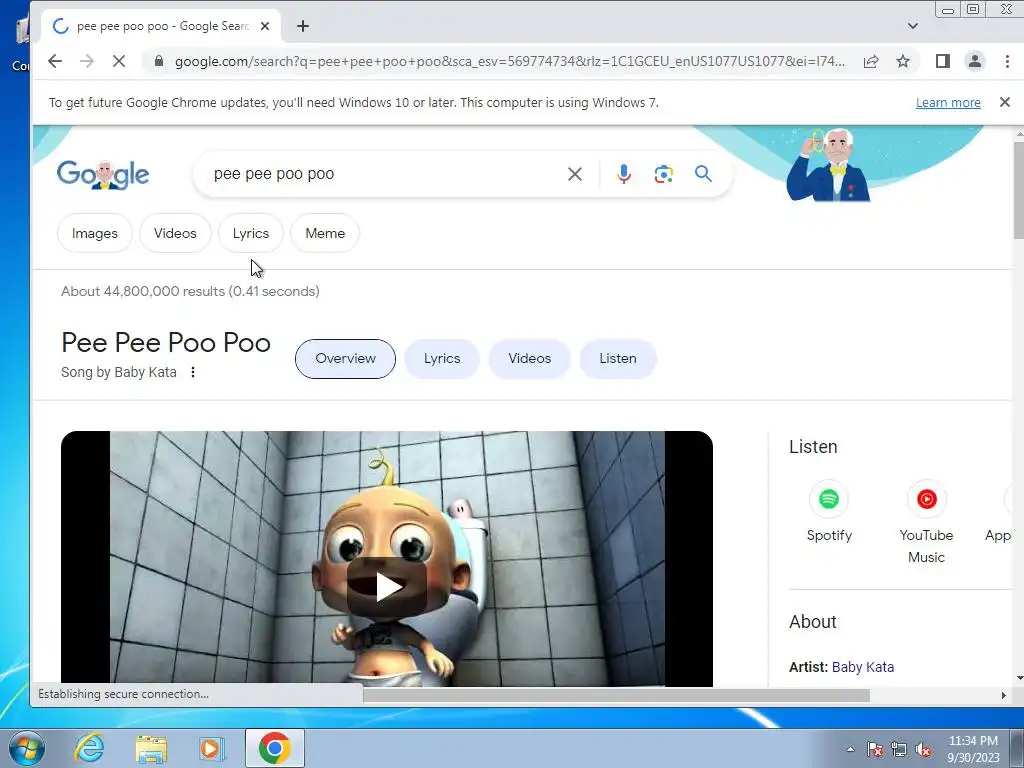
Task: Open the Windows Start menu
Action: pyautogui.click(x=26, y=748)
